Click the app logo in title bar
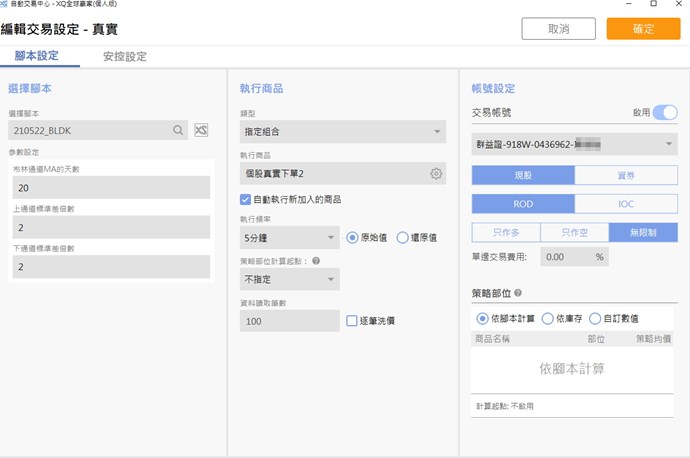This screenshot has height=458, width=690. point(6,6)
